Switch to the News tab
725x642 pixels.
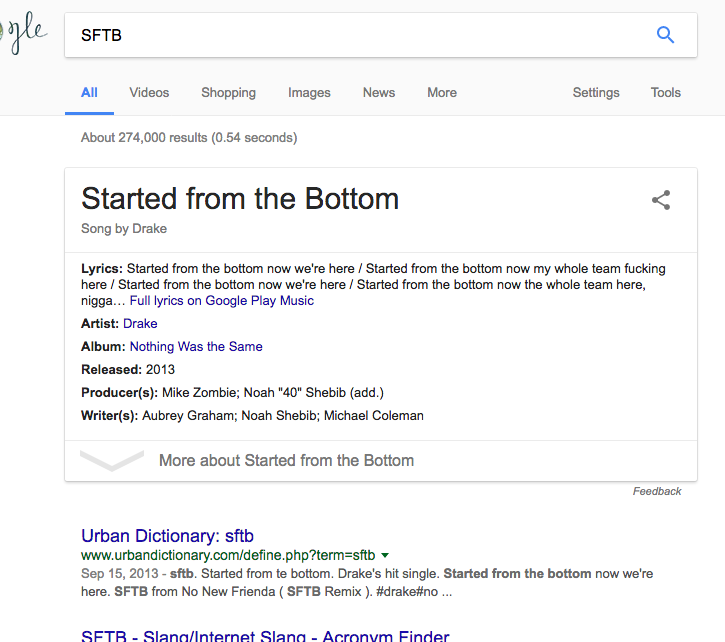(379, 93)
